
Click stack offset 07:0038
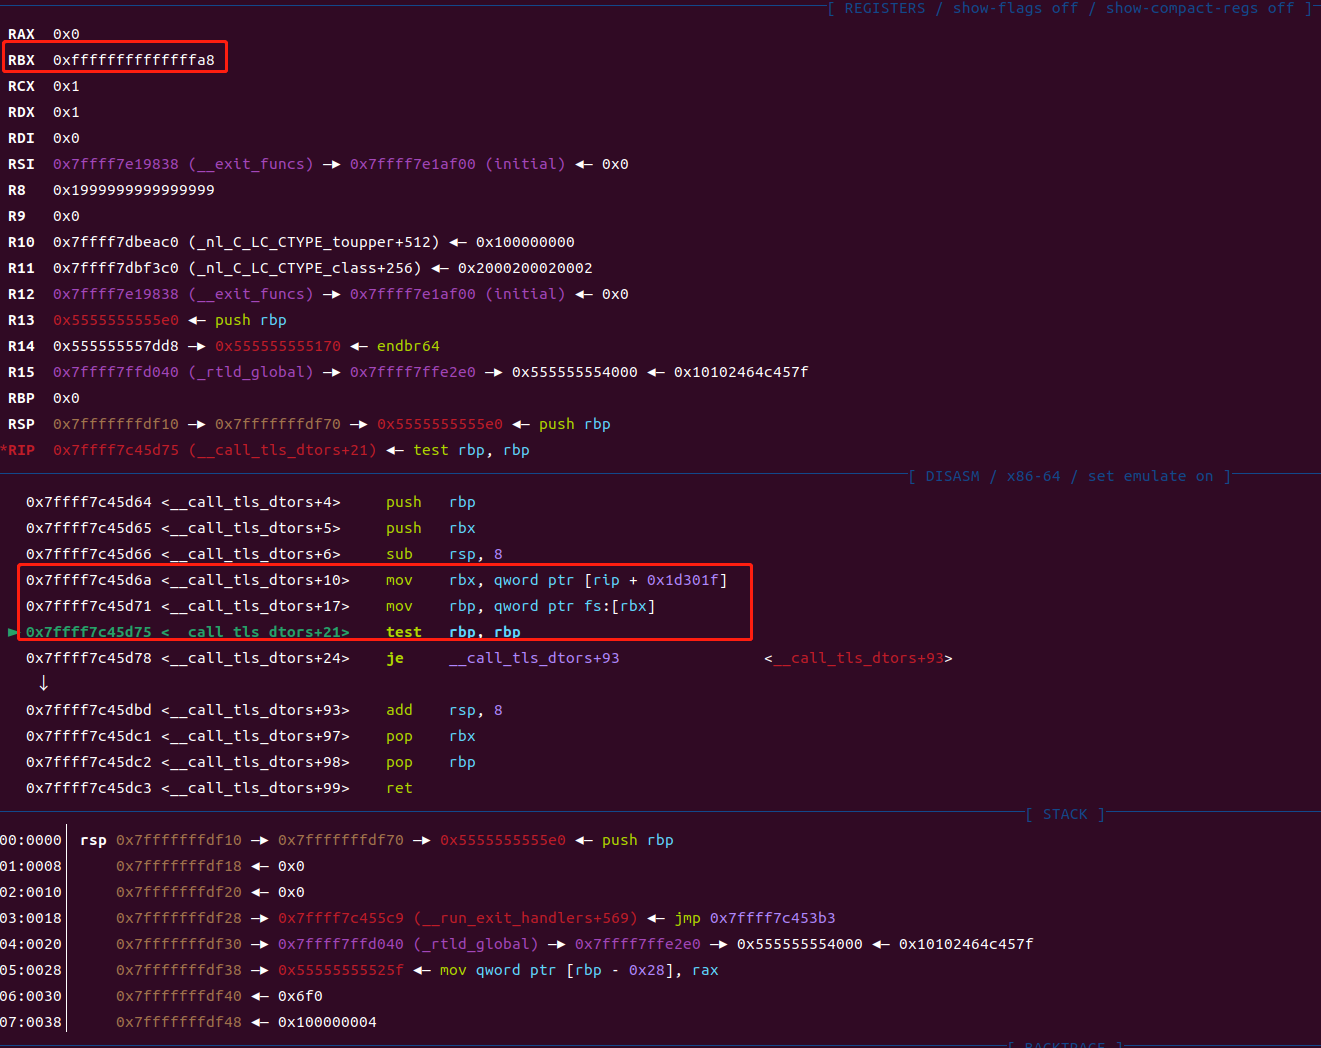pos(31,1022)
